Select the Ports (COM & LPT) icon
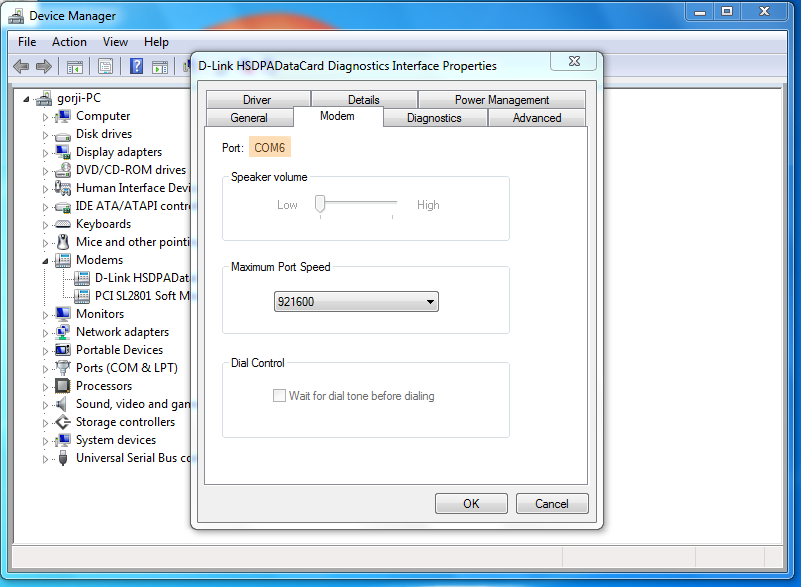This screenshot has width=801, height=587. pos(63,368)
